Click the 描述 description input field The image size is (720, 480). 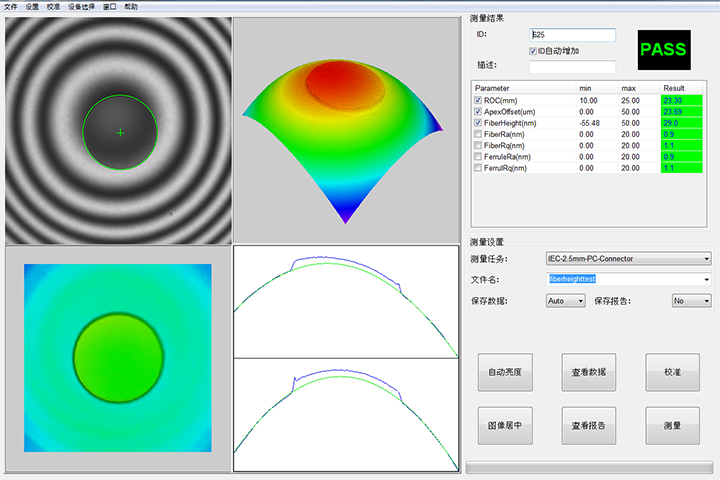572,67
